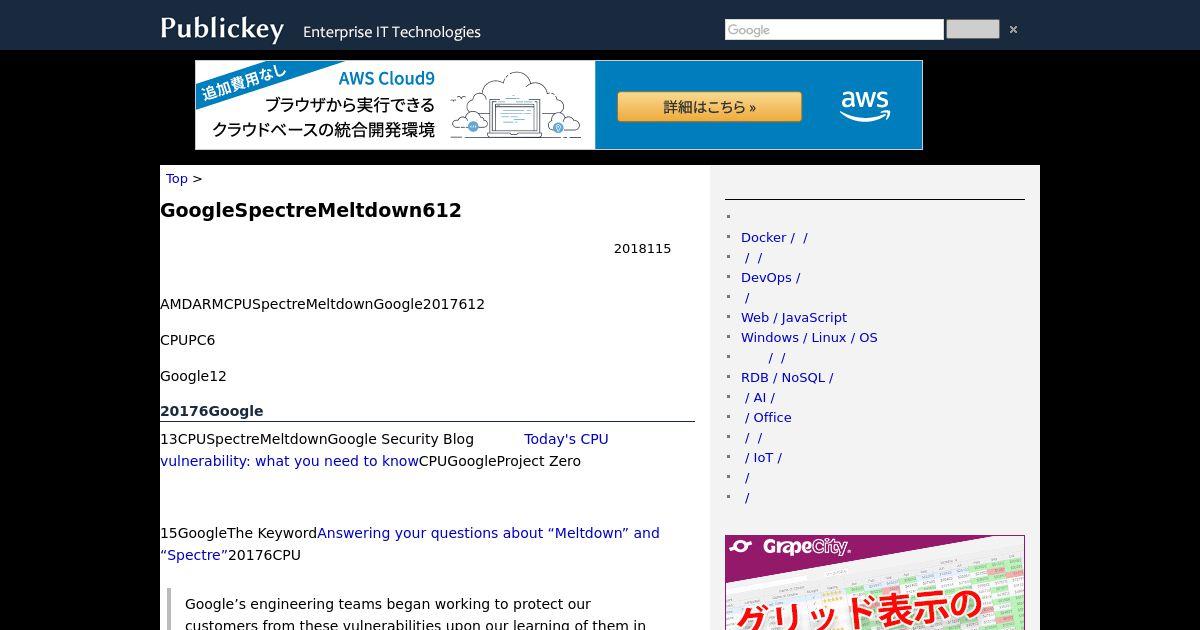Open Answering your questions about Meltdown link
1200x630 pixels.
(410, 544)
